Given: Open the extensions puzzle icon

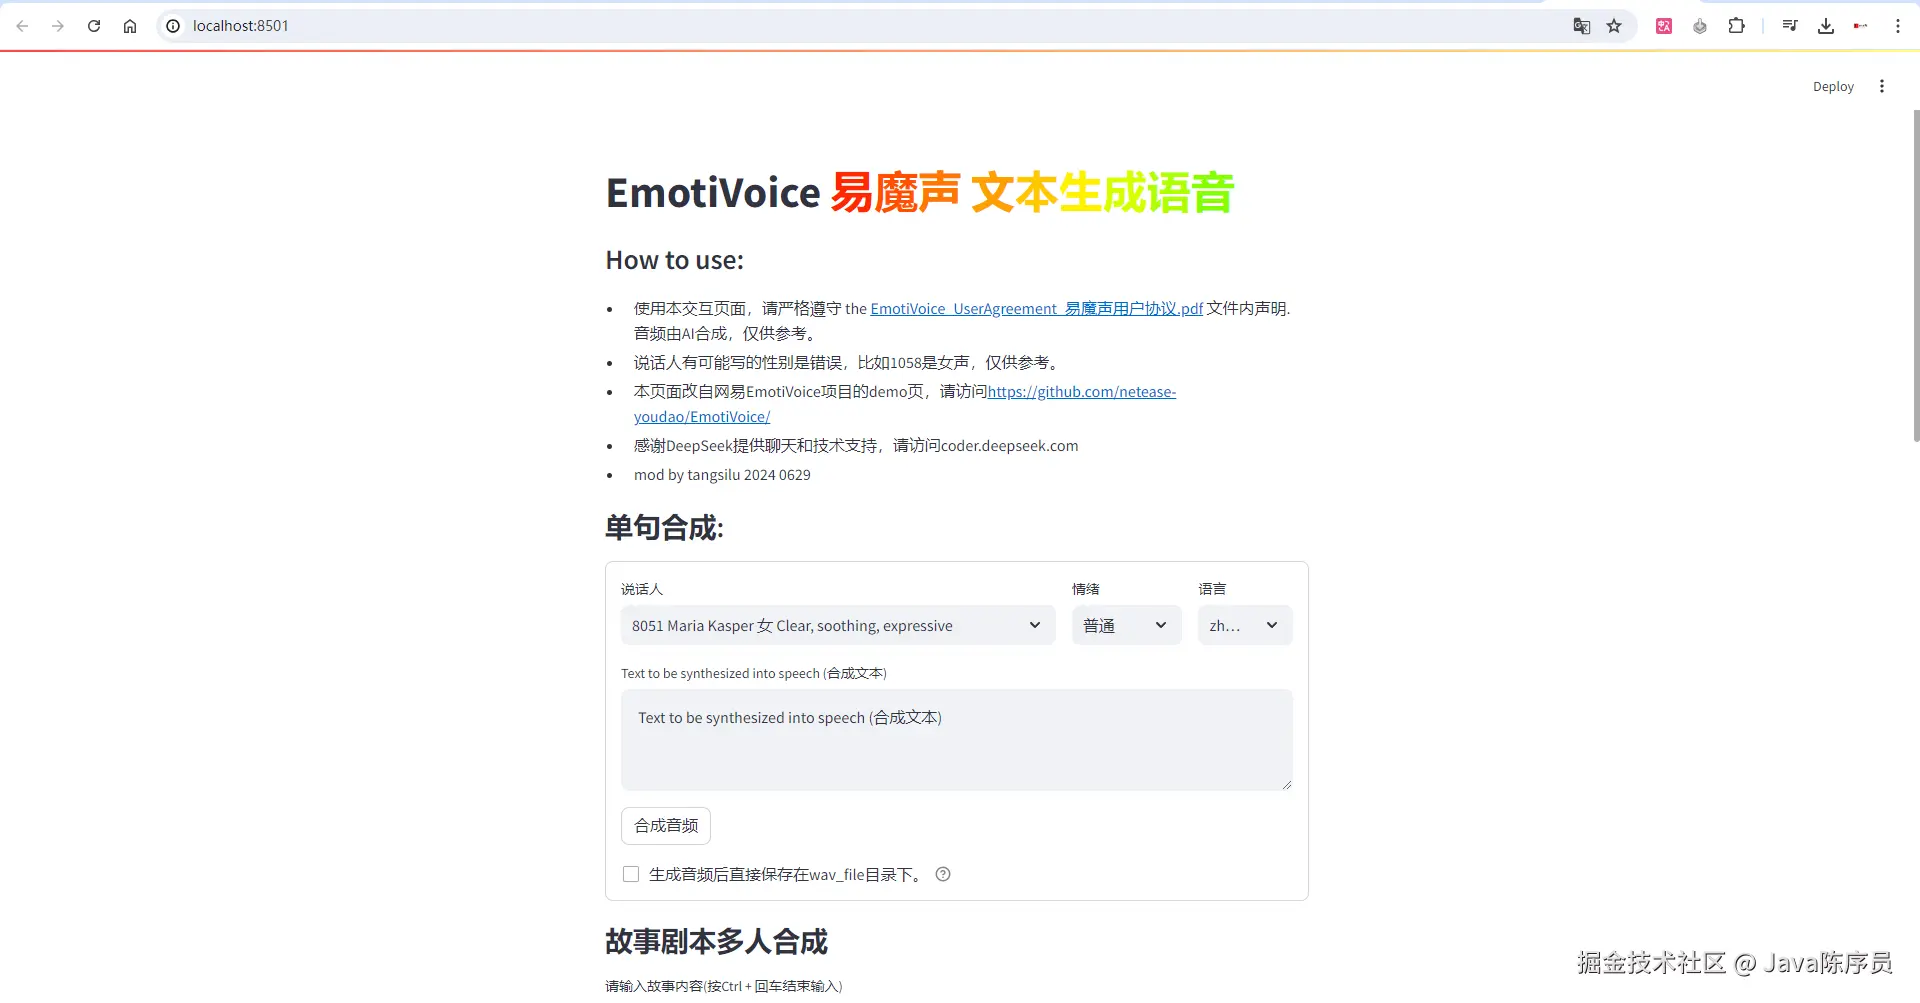Looking at the screenshot, I should [1737, 26].
